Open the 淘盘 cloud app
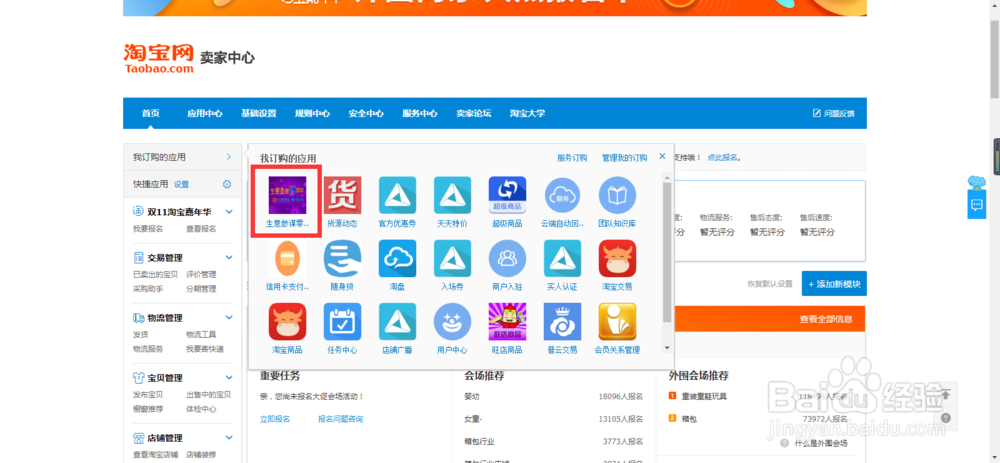Image resolution: width=1000 pixels, height=463 pixels. (397, 258)
